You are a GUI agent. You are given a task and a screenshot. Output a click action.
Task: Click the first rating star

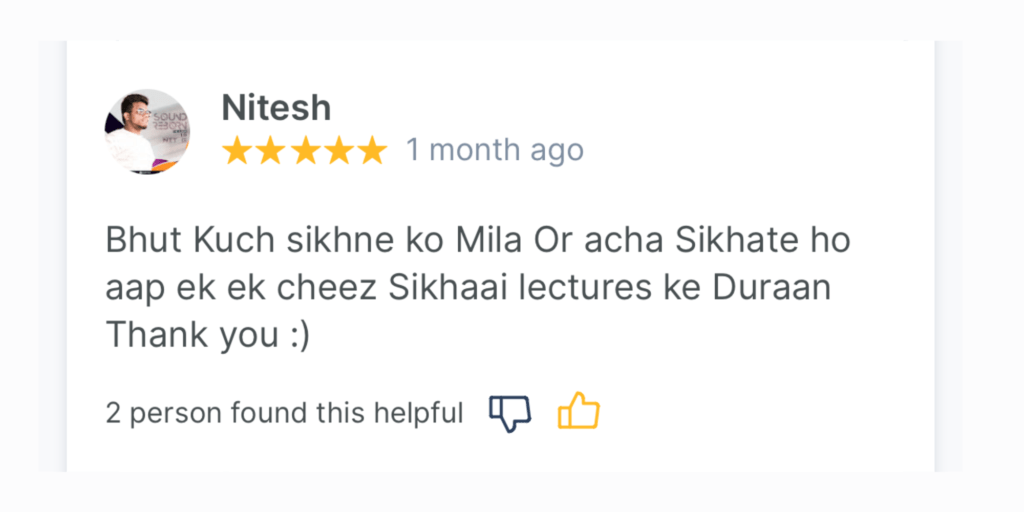click(236, 151)
